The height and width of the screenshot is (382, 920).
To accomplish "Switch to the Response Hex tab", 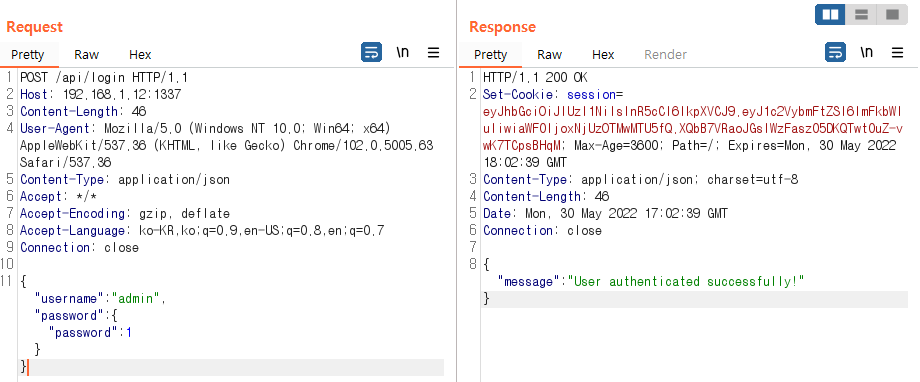I will click(x=603, y=55).
